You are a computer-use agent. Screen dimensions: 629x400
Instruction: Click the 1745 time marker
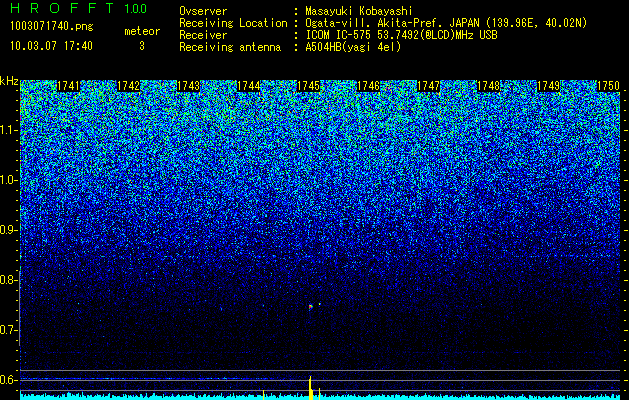coord(308,86)
